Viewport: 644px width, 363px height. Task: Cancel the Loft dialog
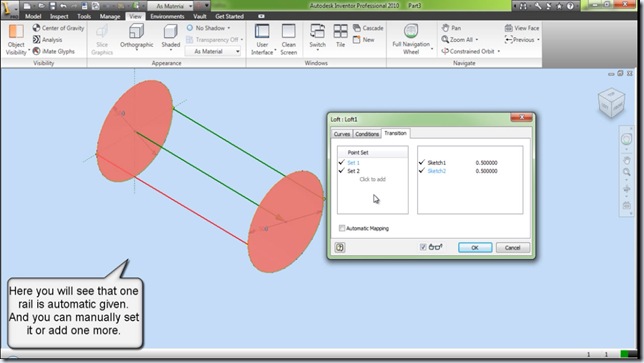[x=513, y=248]
